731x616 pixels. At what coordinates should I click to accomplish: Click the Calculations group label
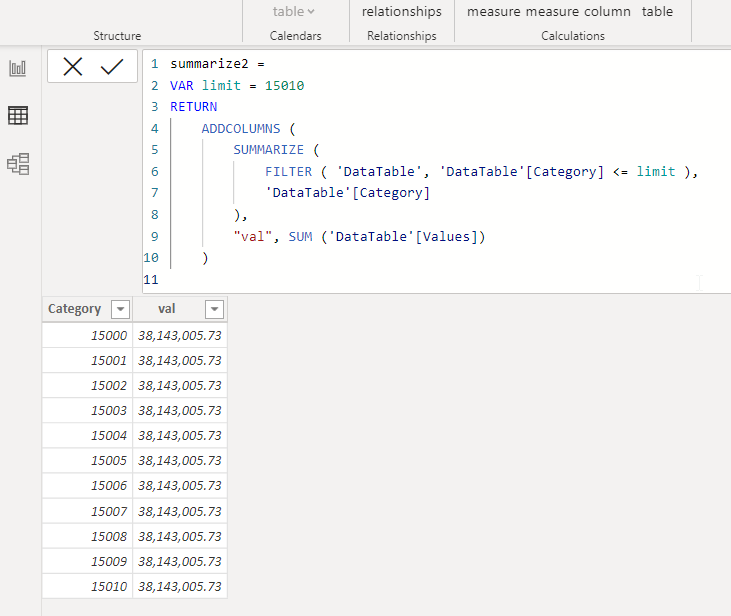573,36
